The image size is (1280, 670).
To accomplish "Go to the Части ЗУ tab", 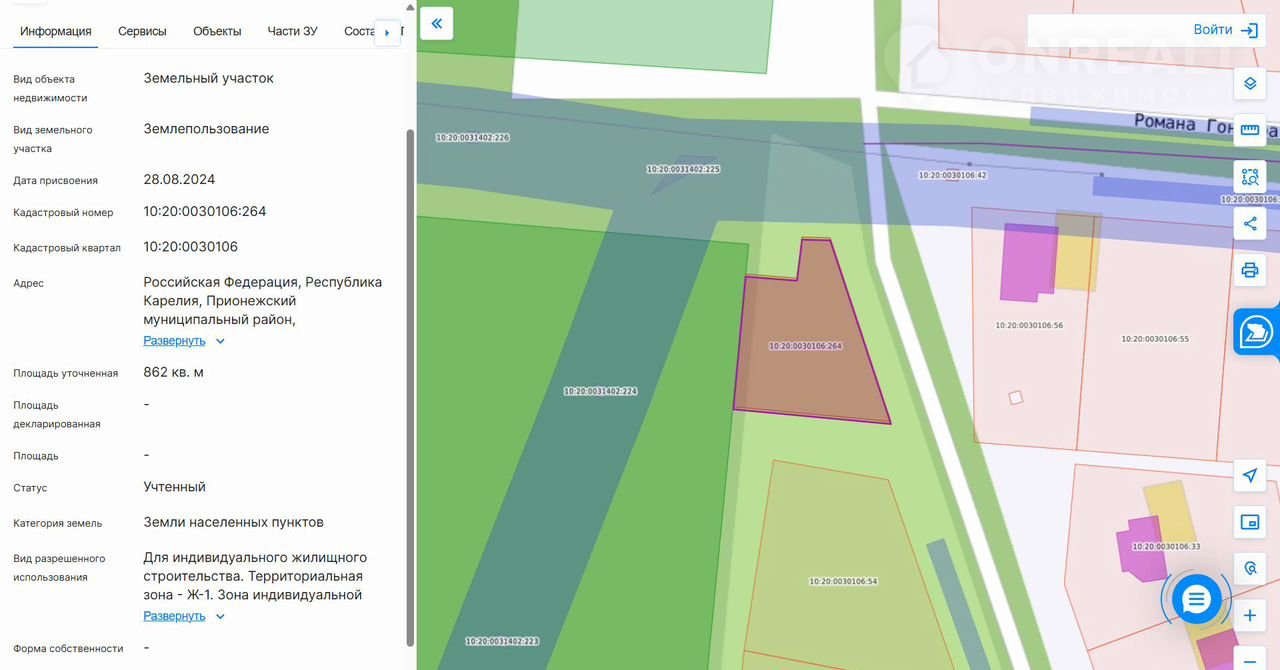I will [x=292, y=31].
